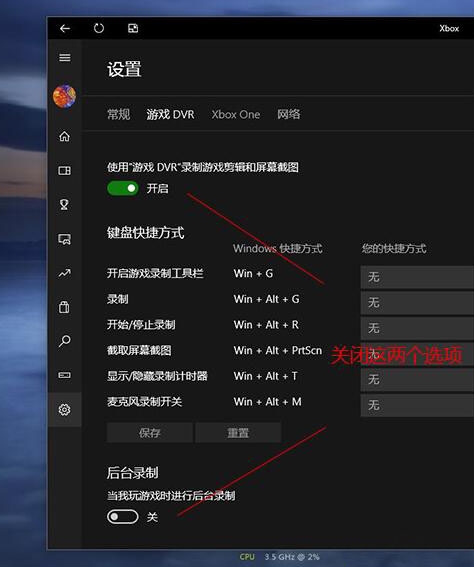This screenshot has height=567, width=474.
Task: Go to Home in sidebar
Action: 64,136
